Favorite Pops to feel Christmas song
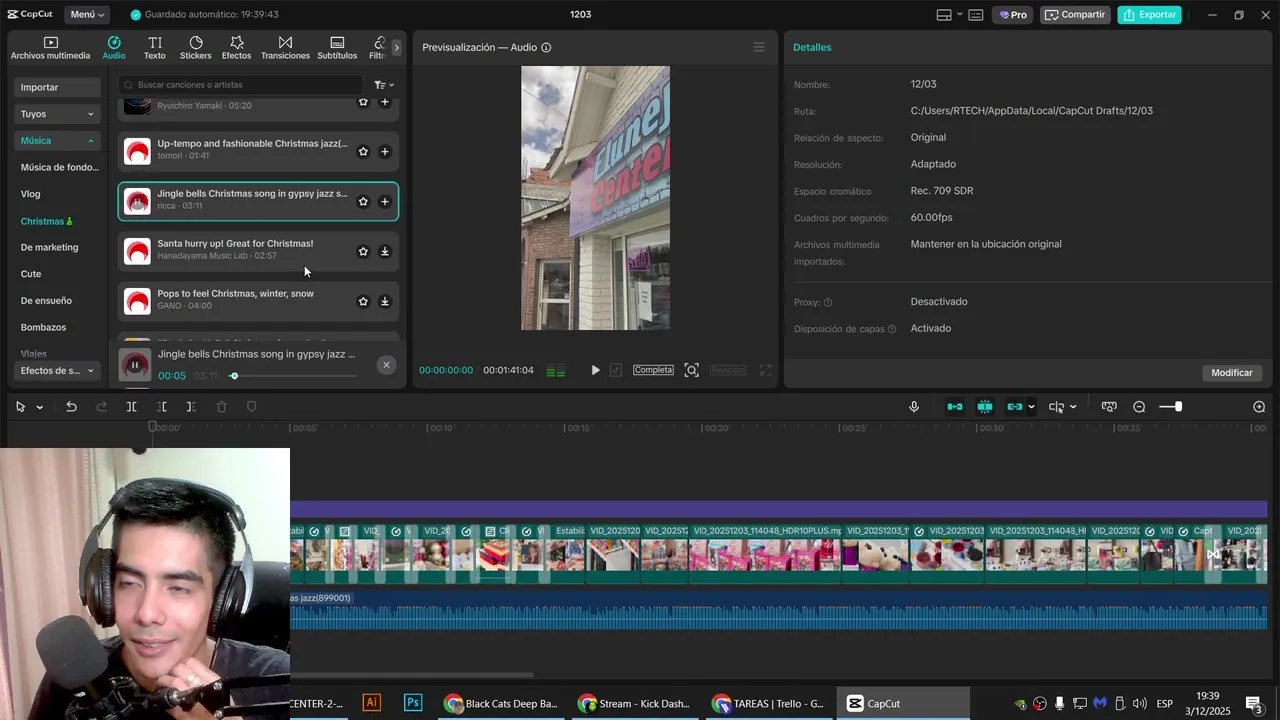 pos(363,302)
